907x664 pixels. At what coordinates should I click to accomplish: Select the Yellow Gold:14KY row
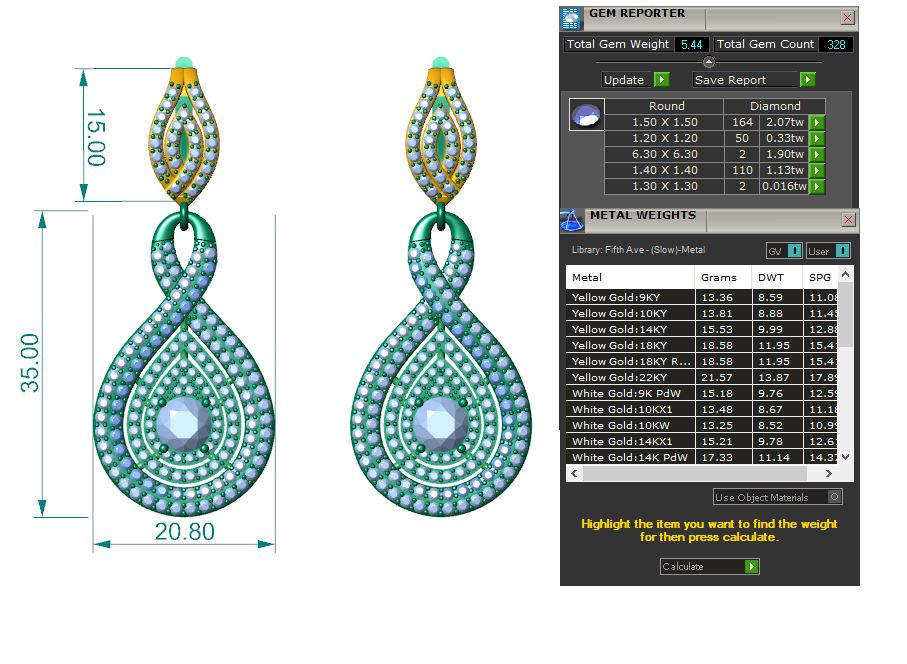click(630, 329)
